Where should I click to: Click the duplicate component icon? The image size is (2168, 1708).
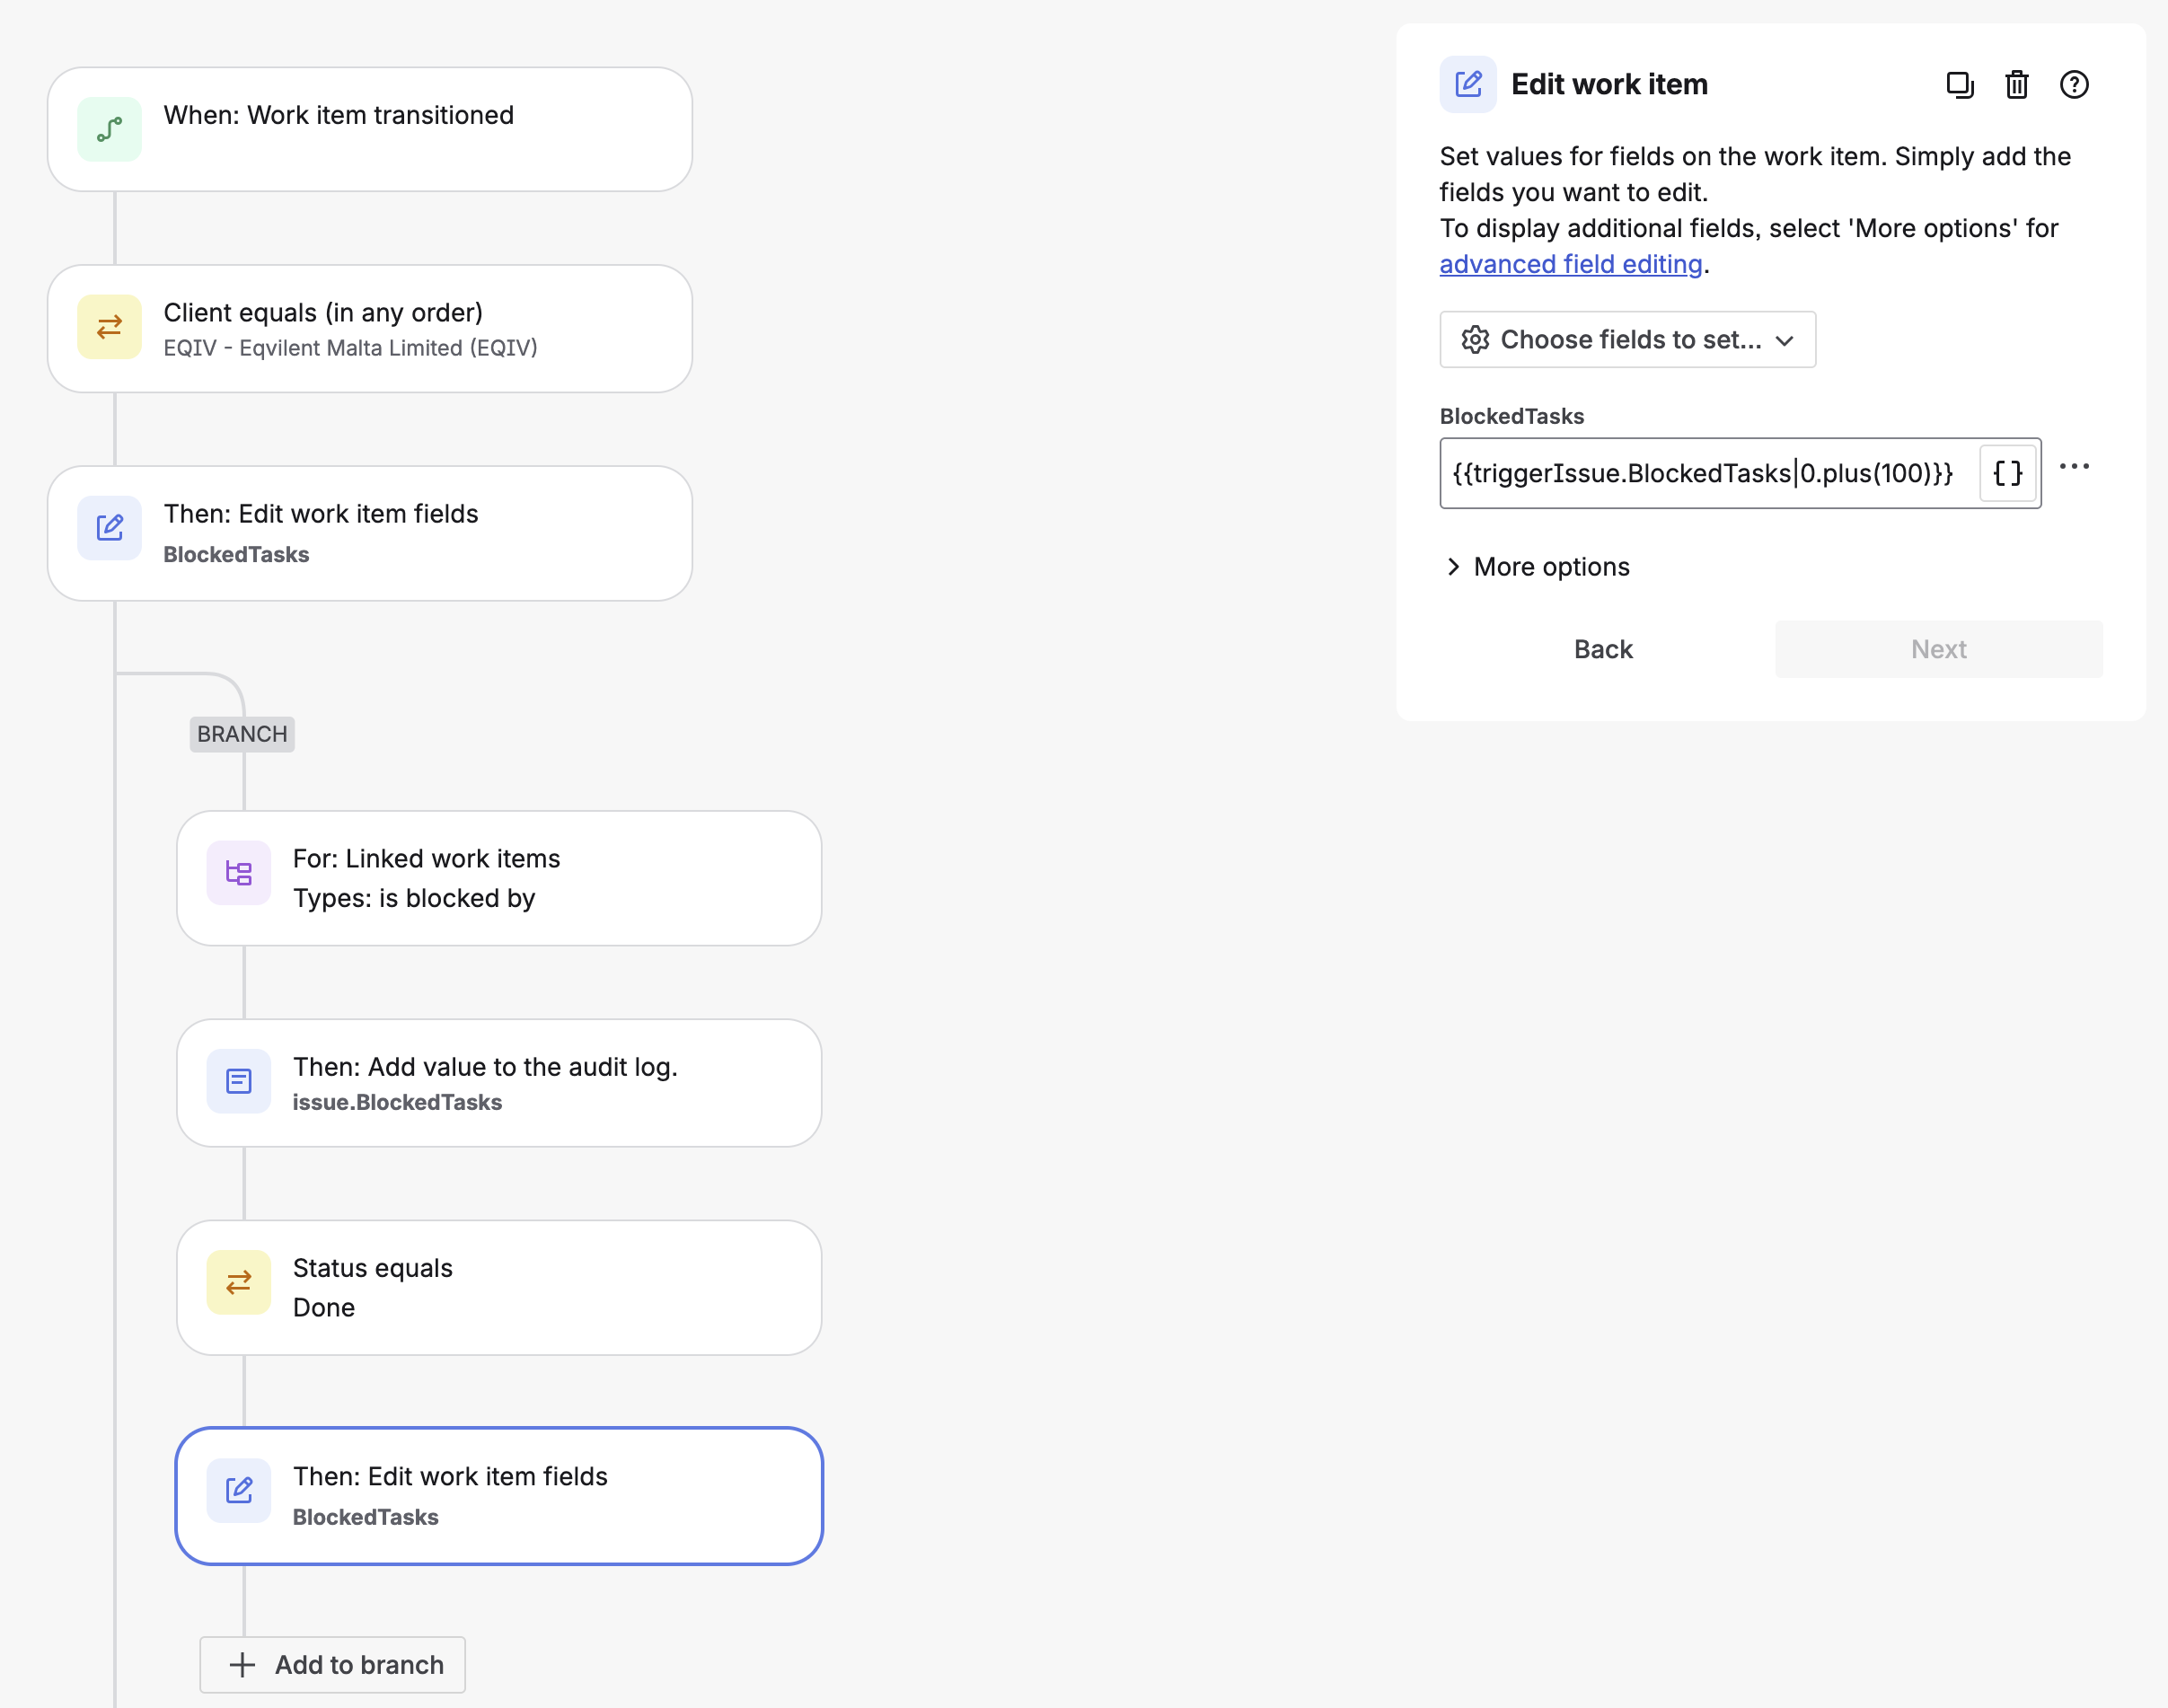(1959, 85)
